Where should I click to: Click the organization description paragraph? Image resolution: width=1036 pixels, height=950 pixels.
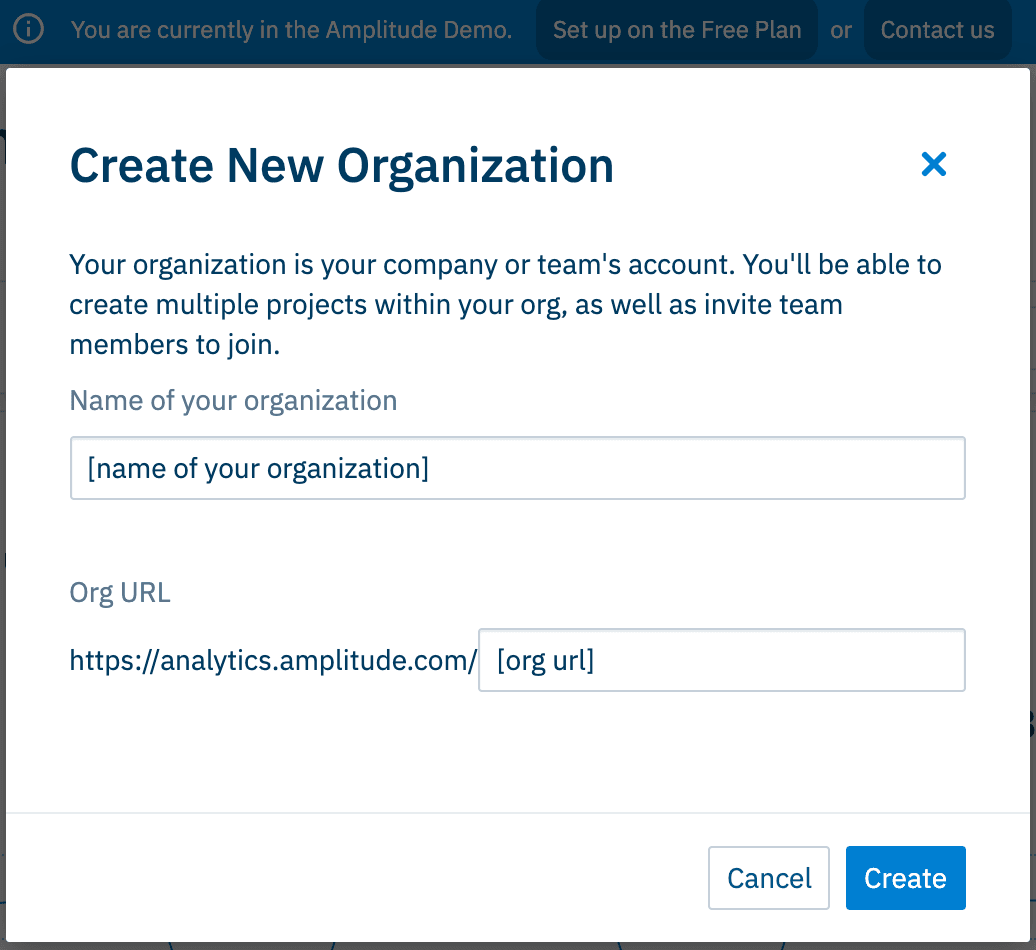point(505,305)
